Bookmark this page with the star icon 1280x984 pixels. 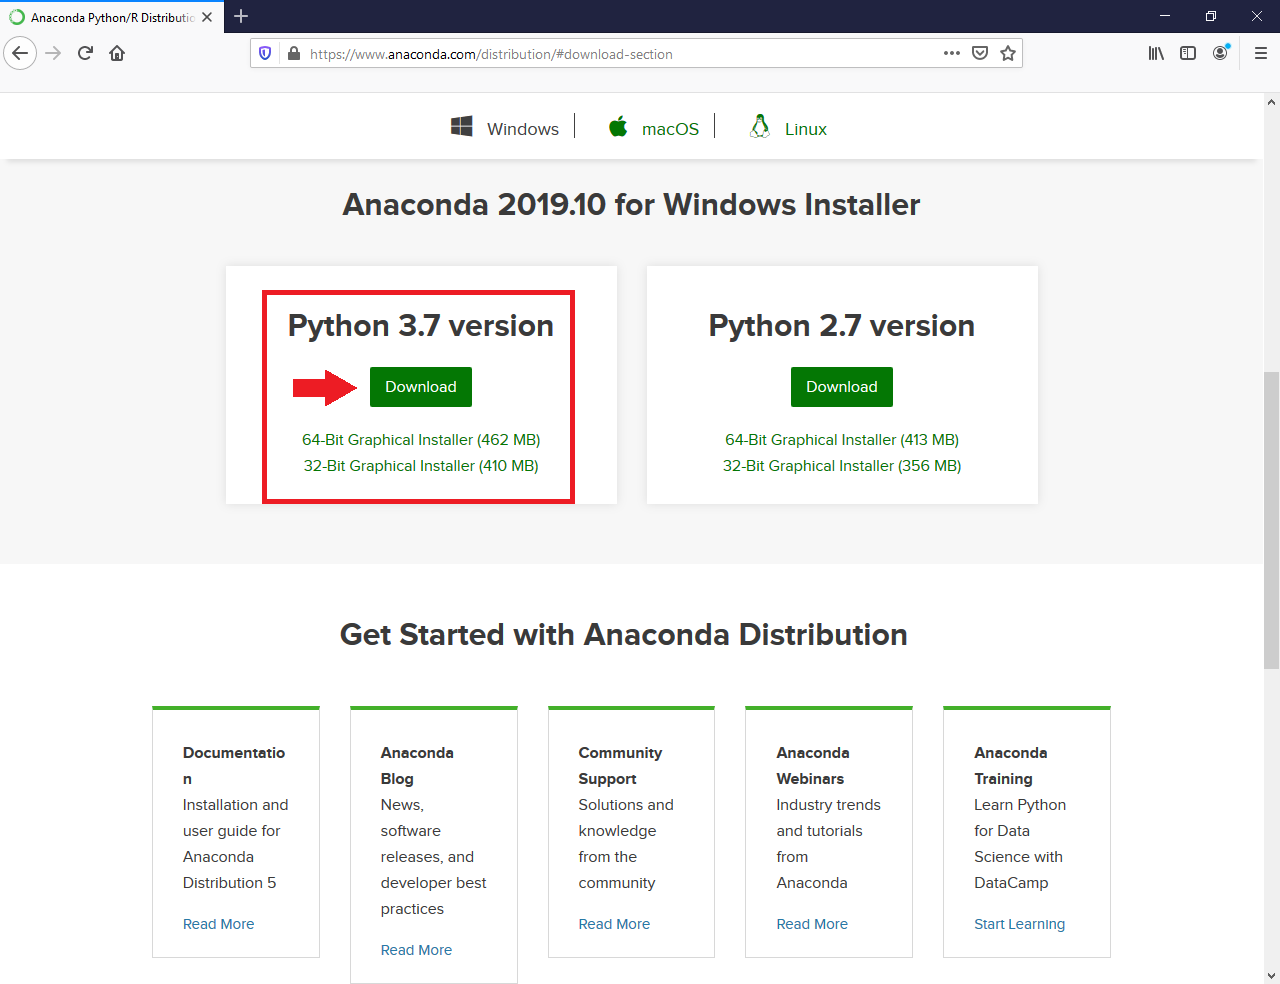click(x=1008, y=53)
